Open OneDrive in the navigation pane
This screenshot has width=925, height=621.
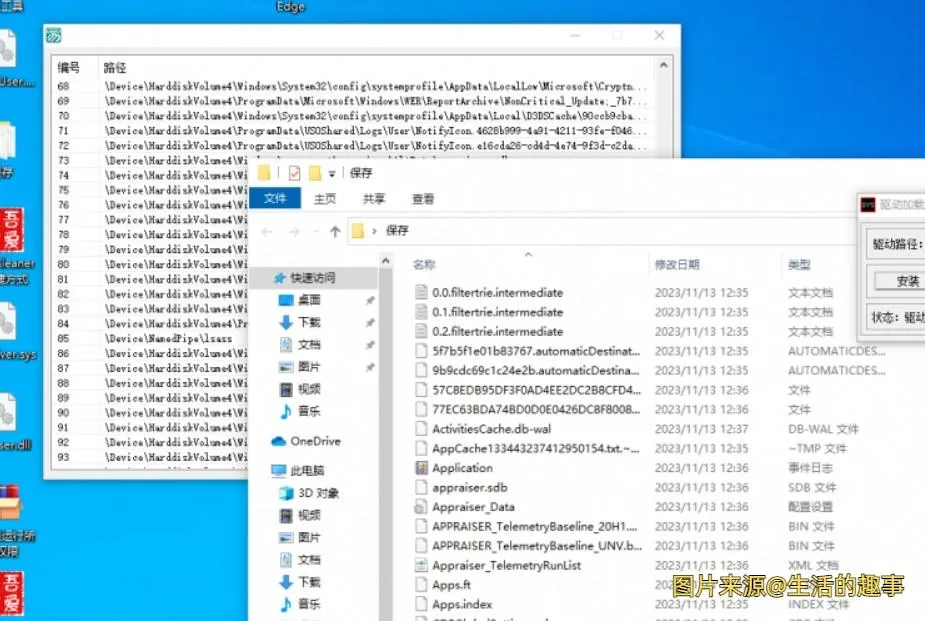(x=314, y=441)
